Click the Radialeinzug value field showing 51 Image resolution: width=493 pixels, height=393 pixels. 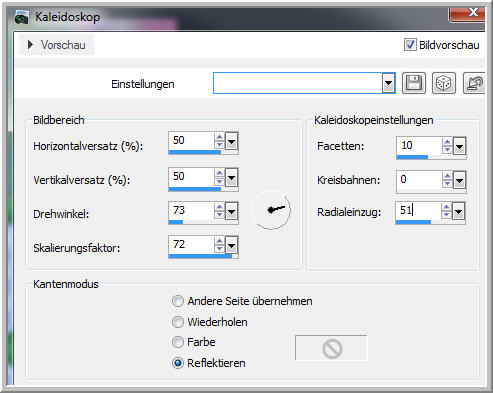click(419, 211)
